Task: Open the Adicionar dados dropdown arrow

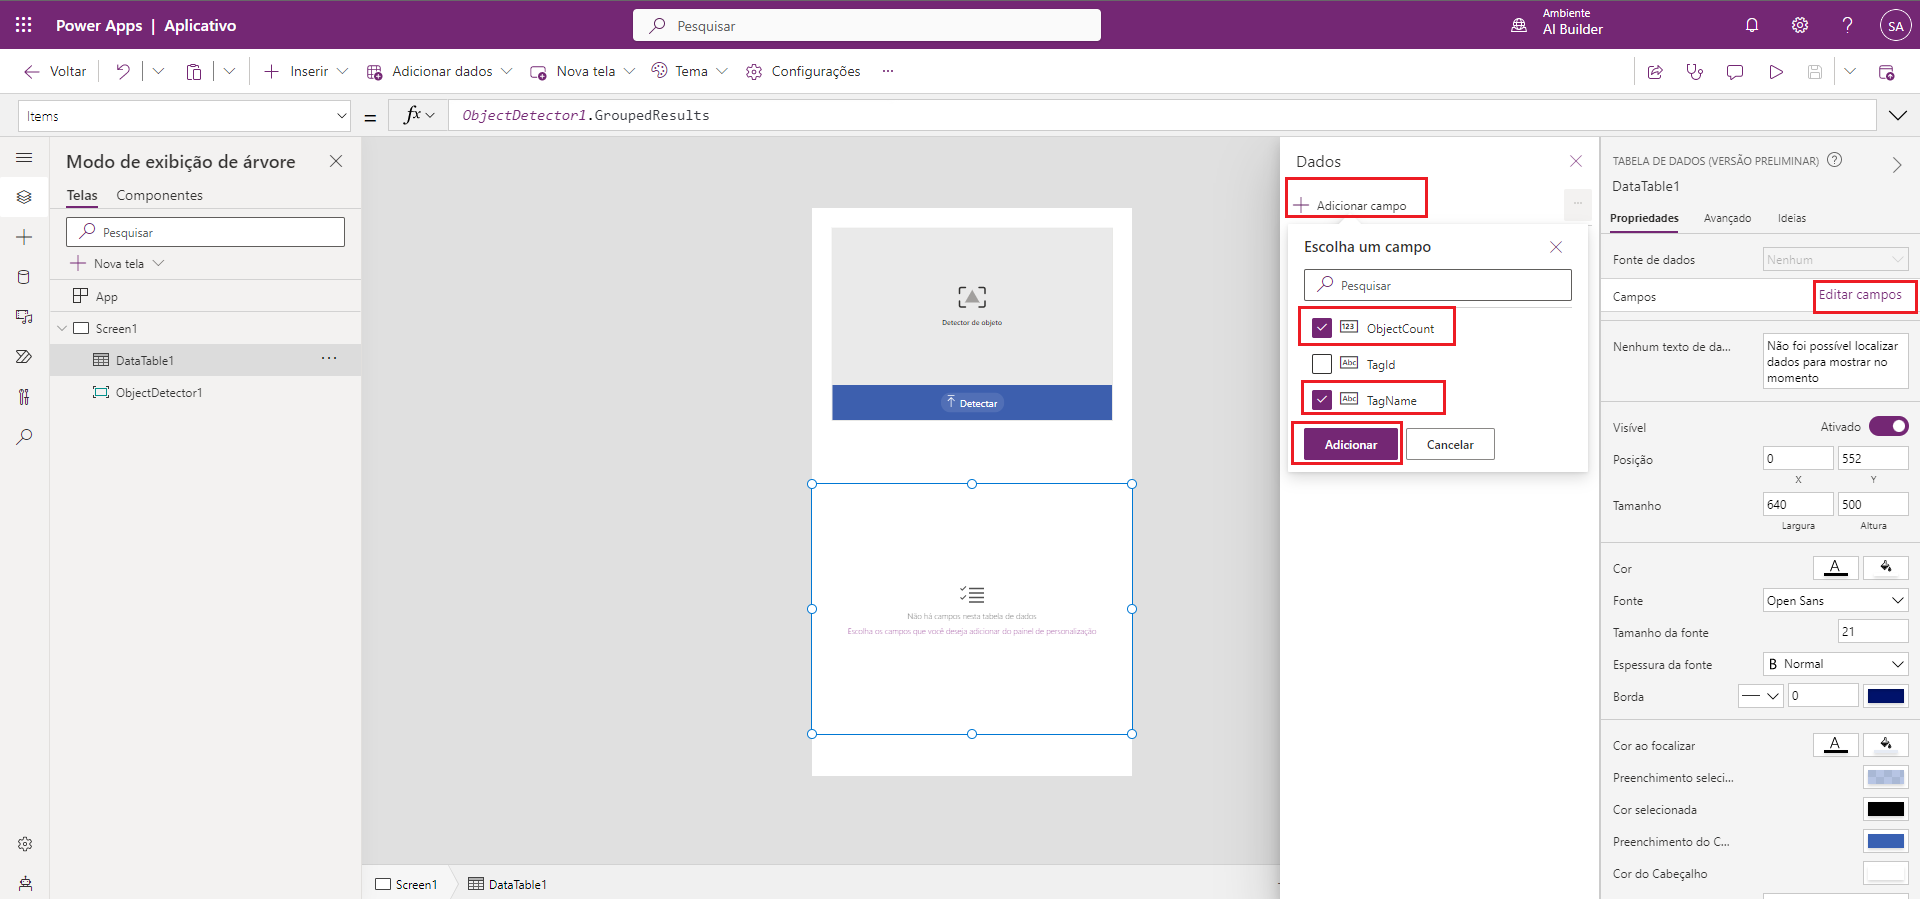Action: pos(507,71)
